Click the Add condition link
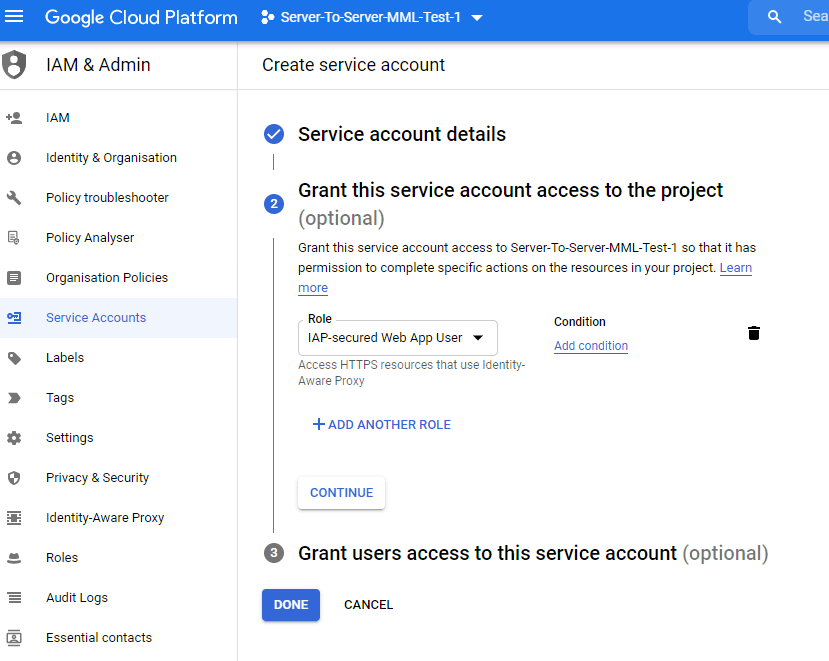Image resolution: width=829 pixels, height=661 pixels. (591, 346)
